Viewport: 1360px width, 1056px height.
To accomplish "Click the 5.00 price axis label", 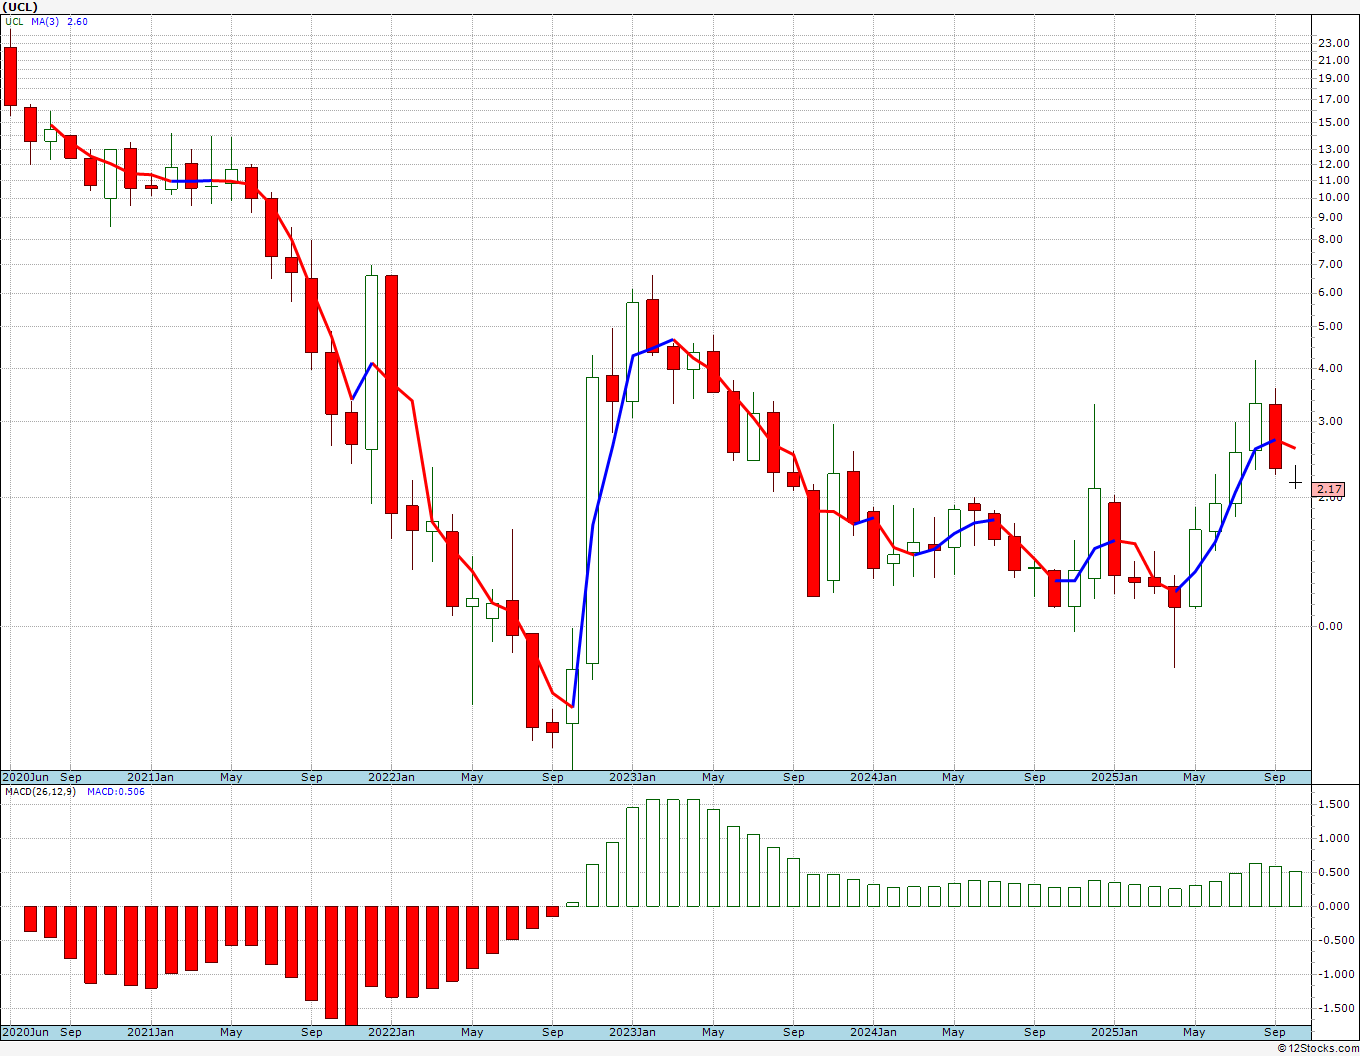I will click(1331, 326).
